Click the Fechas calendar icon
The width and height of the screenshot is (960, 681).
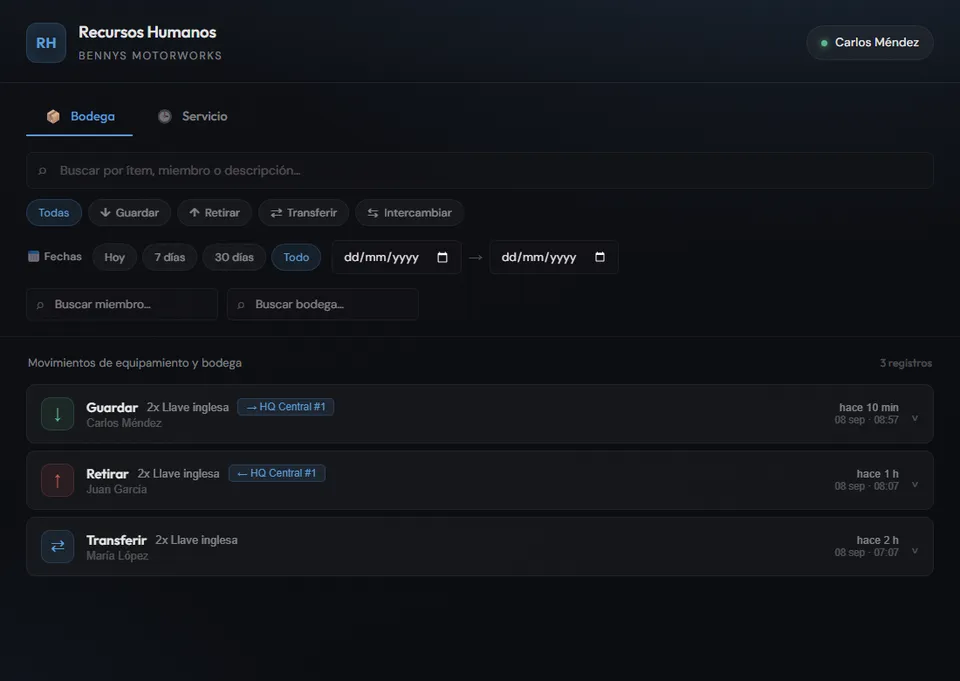[34, 257]
